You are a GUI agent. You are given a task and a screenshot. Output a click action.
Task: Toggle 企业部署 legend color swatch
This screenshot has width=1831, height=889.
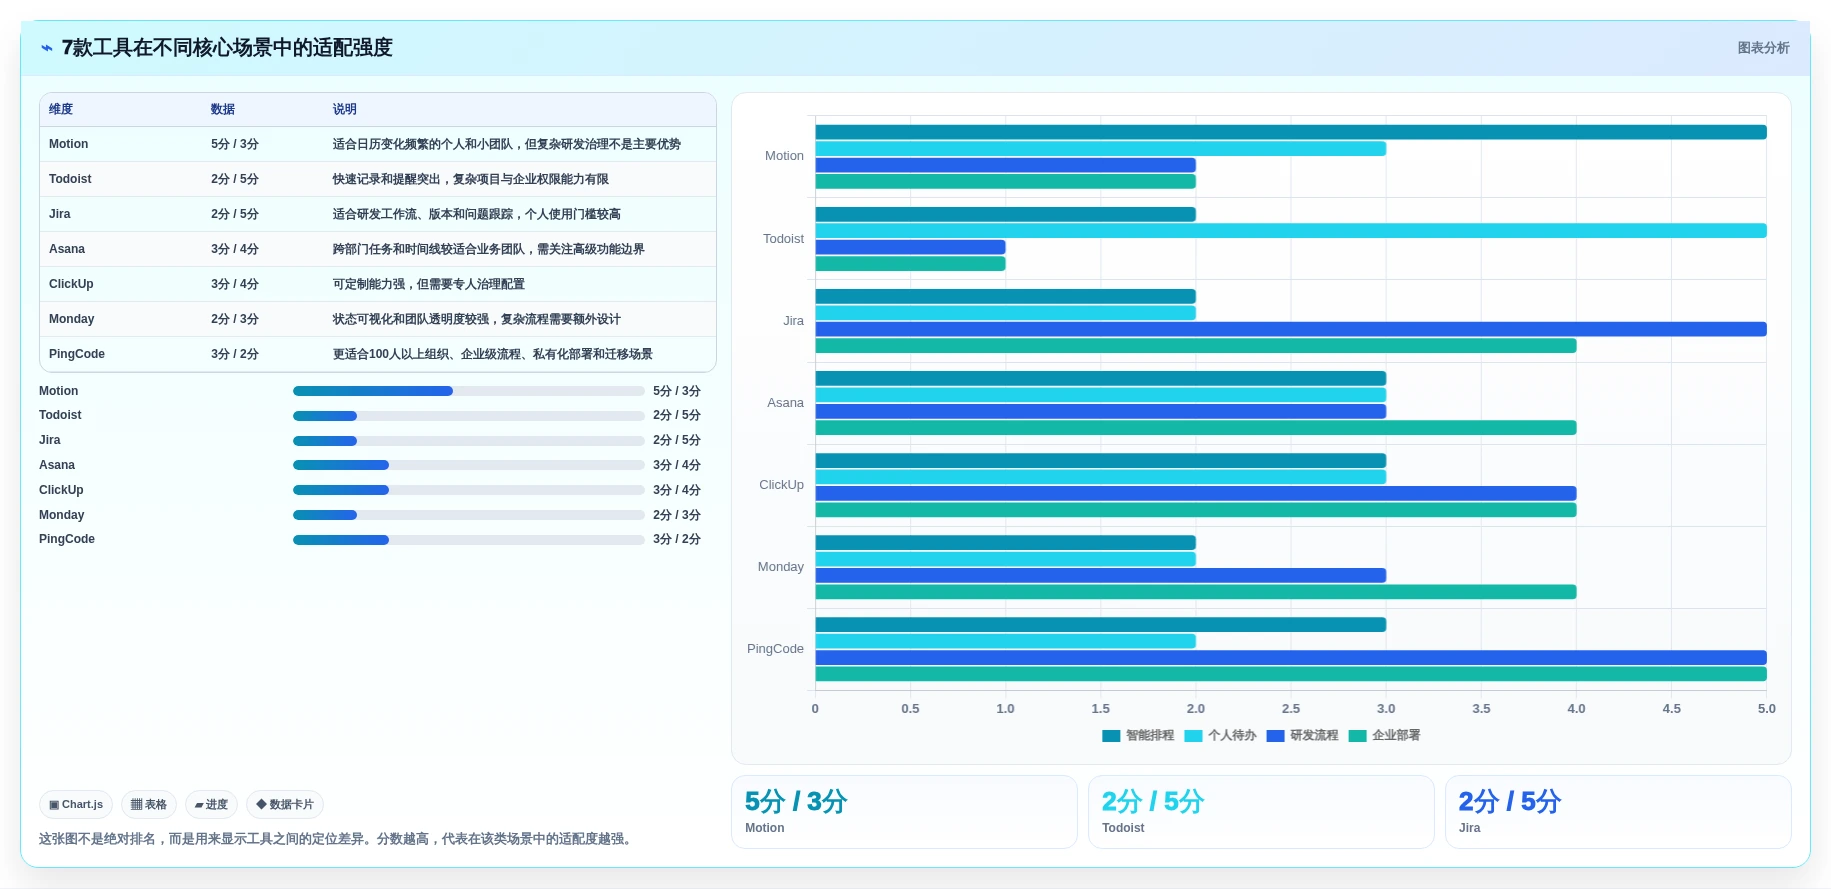[1357, 736]
